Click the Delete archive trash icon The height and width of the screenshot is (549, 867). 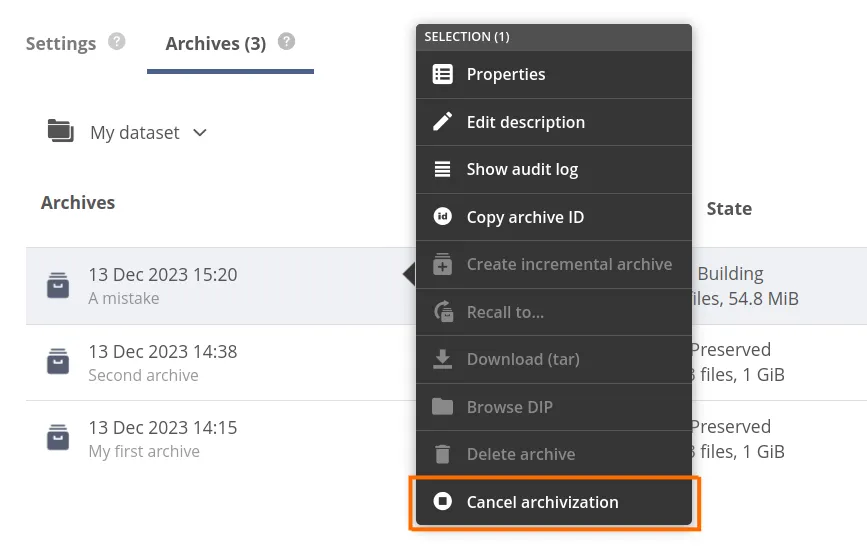tap(442, 454)
